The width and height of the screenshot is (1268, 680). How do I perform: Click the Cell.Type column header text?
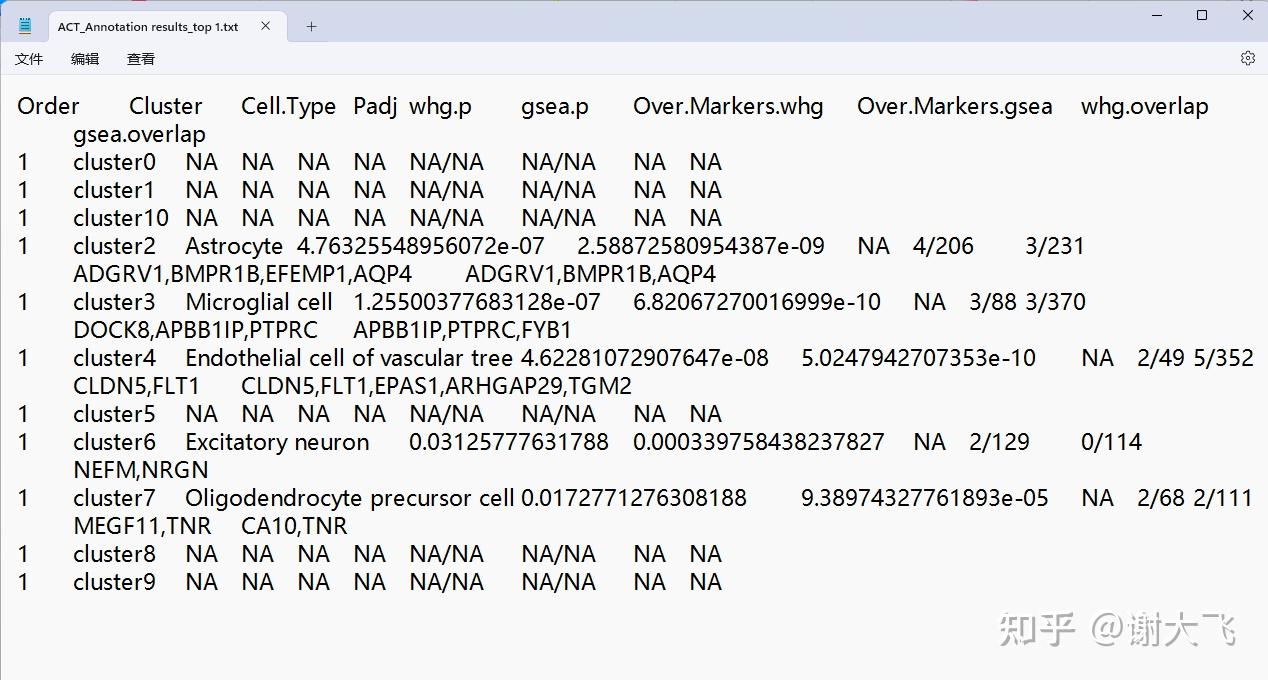click(x=288, y=106)
